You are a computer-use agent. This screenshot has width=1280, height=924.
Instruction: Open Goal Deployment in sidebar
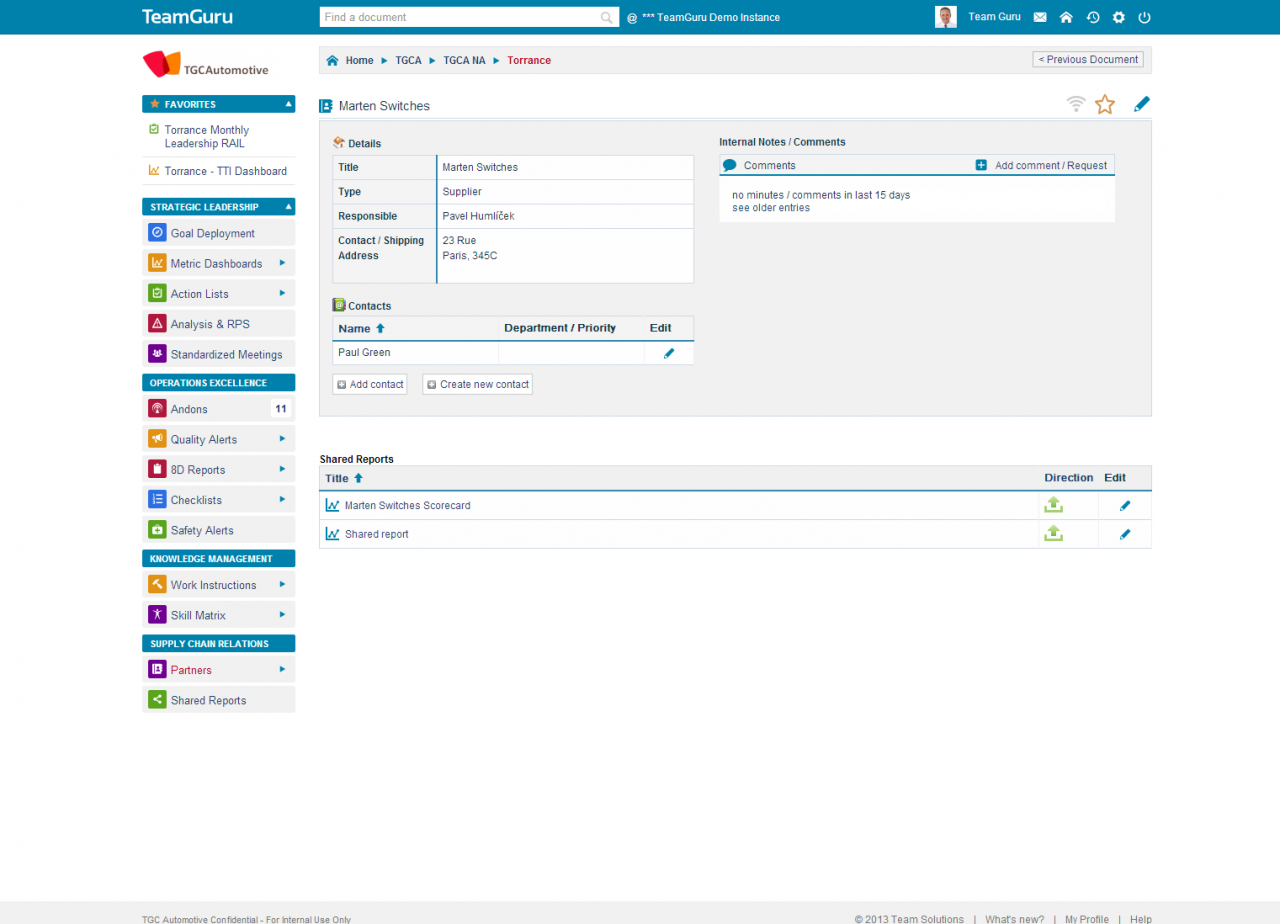[x=212, y=233]
